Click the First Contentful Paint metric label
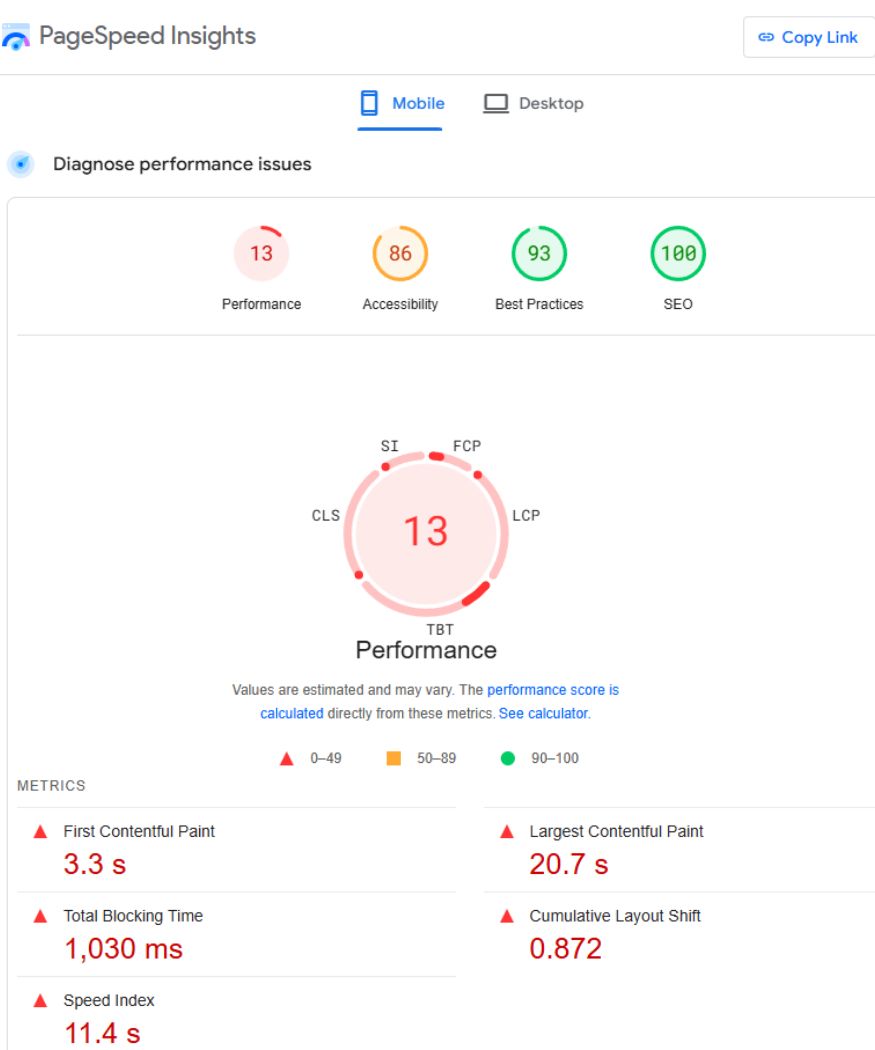The height and width of the screenshot is (1050, 875). pos(139,831)
